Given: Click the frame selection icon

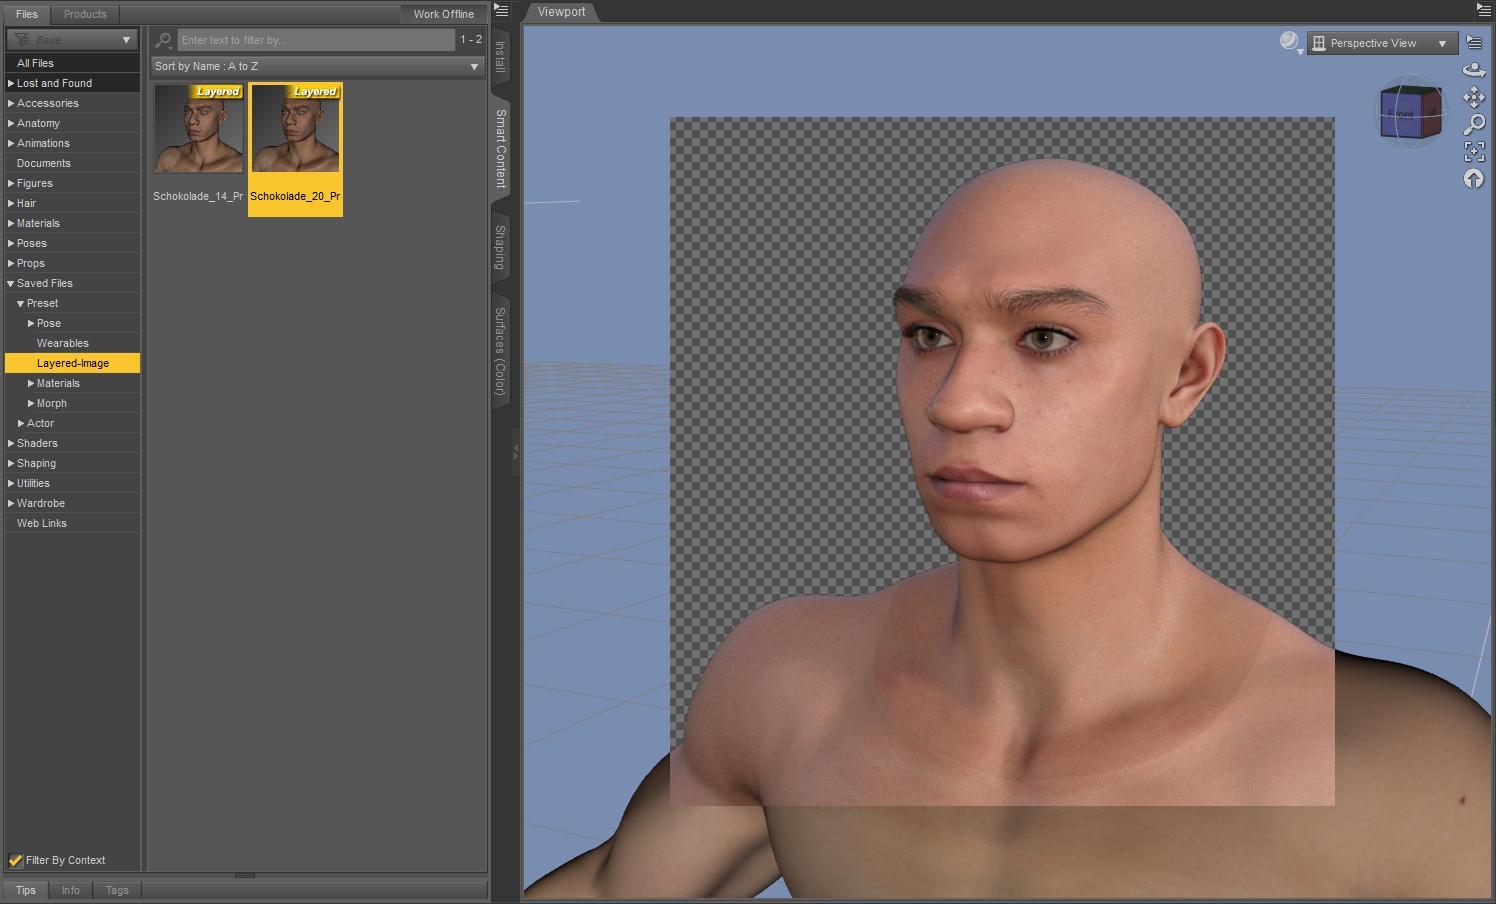Looking at the screenshot, I should point(1474,151).
